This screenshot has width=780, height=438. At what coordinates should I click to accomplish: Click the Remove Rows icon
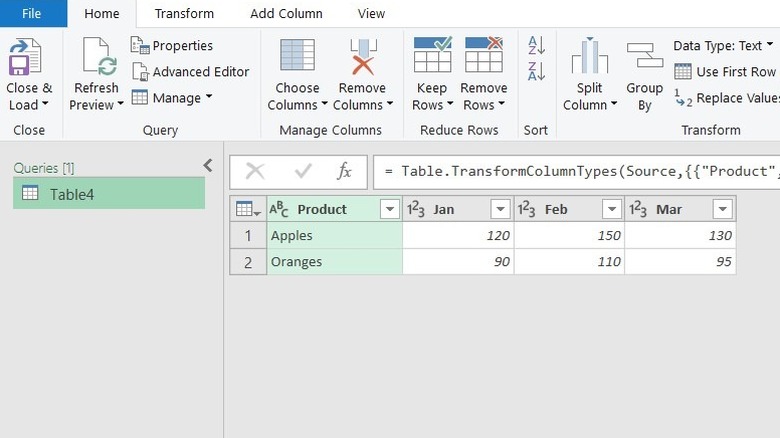point(484,54)
